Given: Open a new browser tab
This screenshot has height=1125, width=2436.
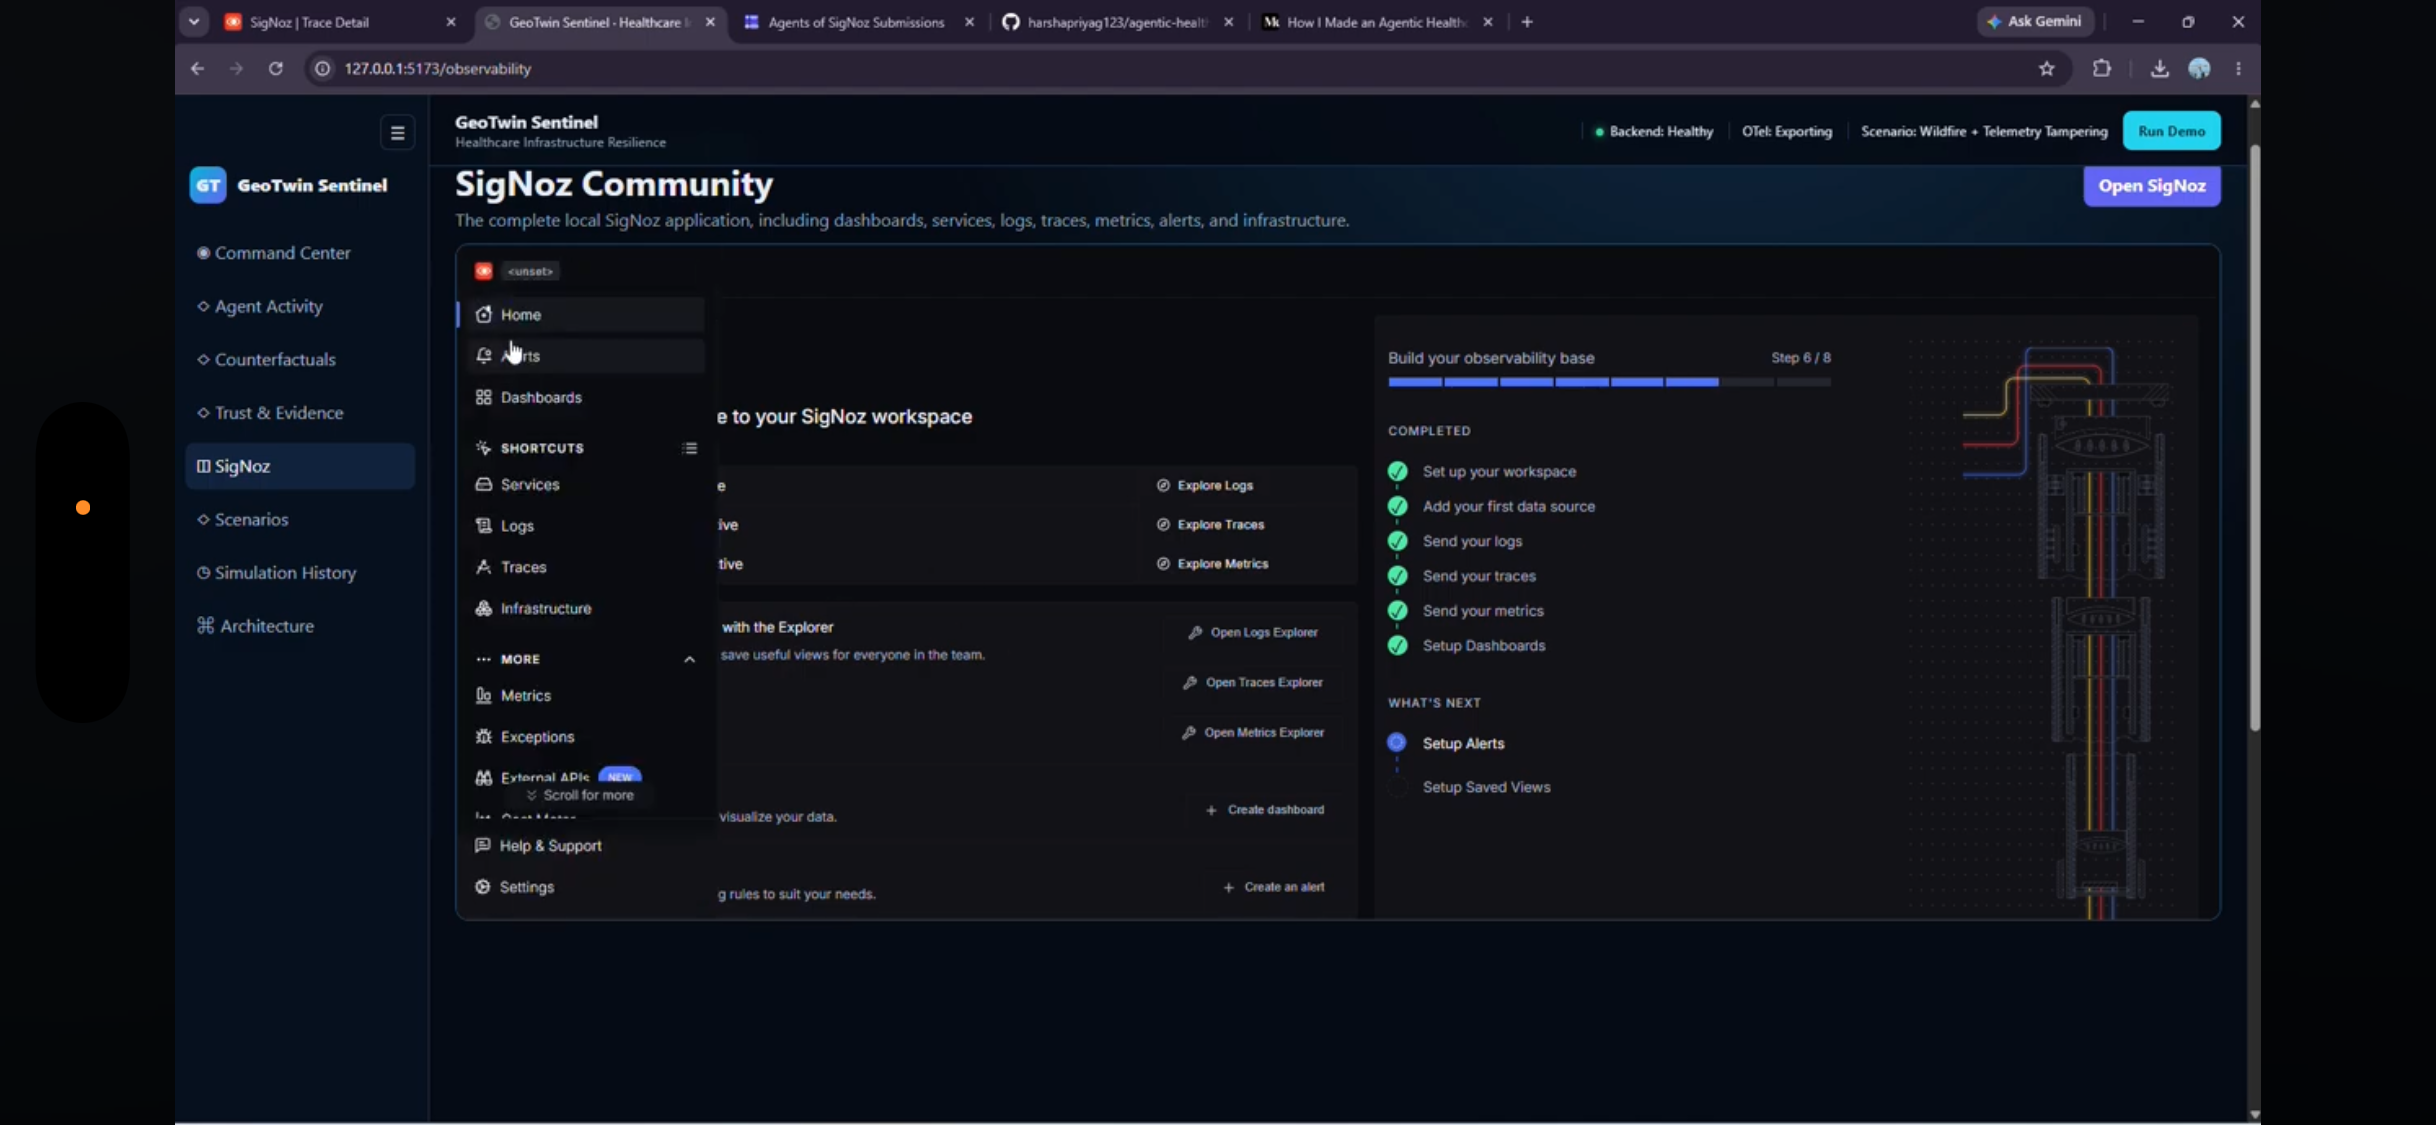Looking at the screenshot, I should point(1527,22).
